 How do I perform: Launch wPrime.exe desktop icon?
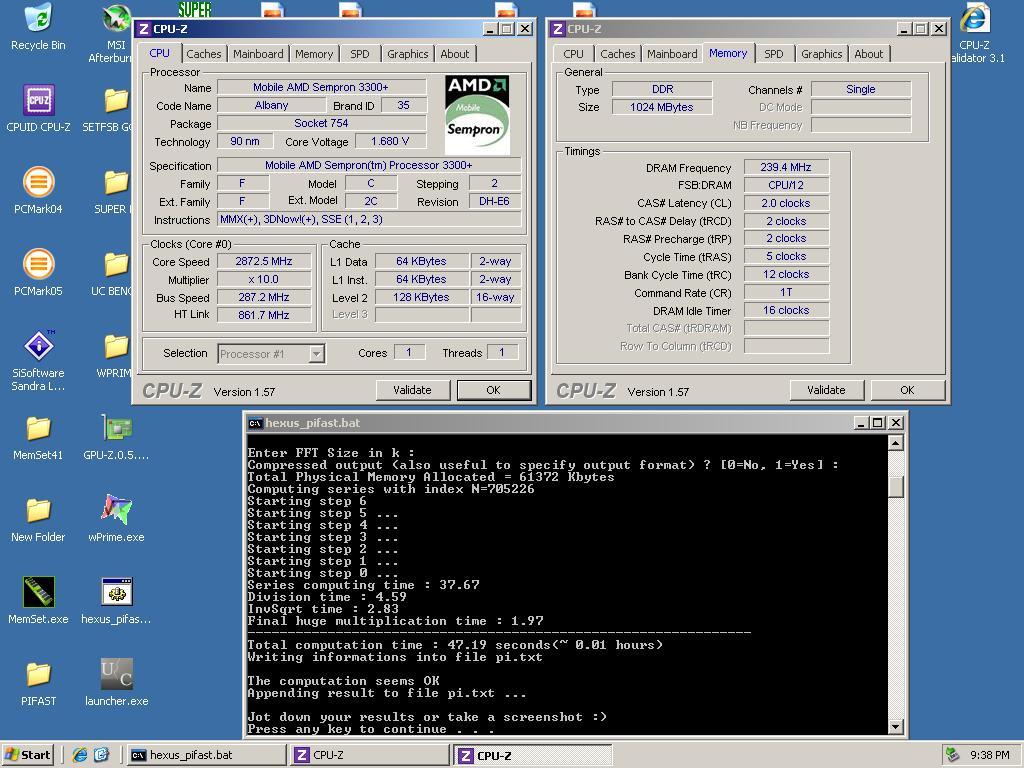tap(116, 518)
